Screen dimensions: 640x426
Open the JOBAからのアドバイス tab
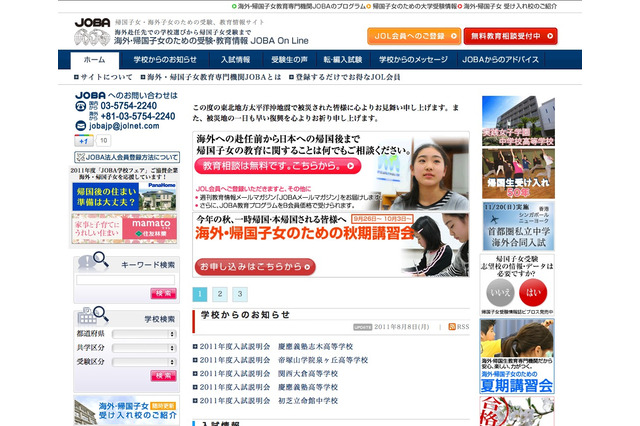[x=500, y=60]
